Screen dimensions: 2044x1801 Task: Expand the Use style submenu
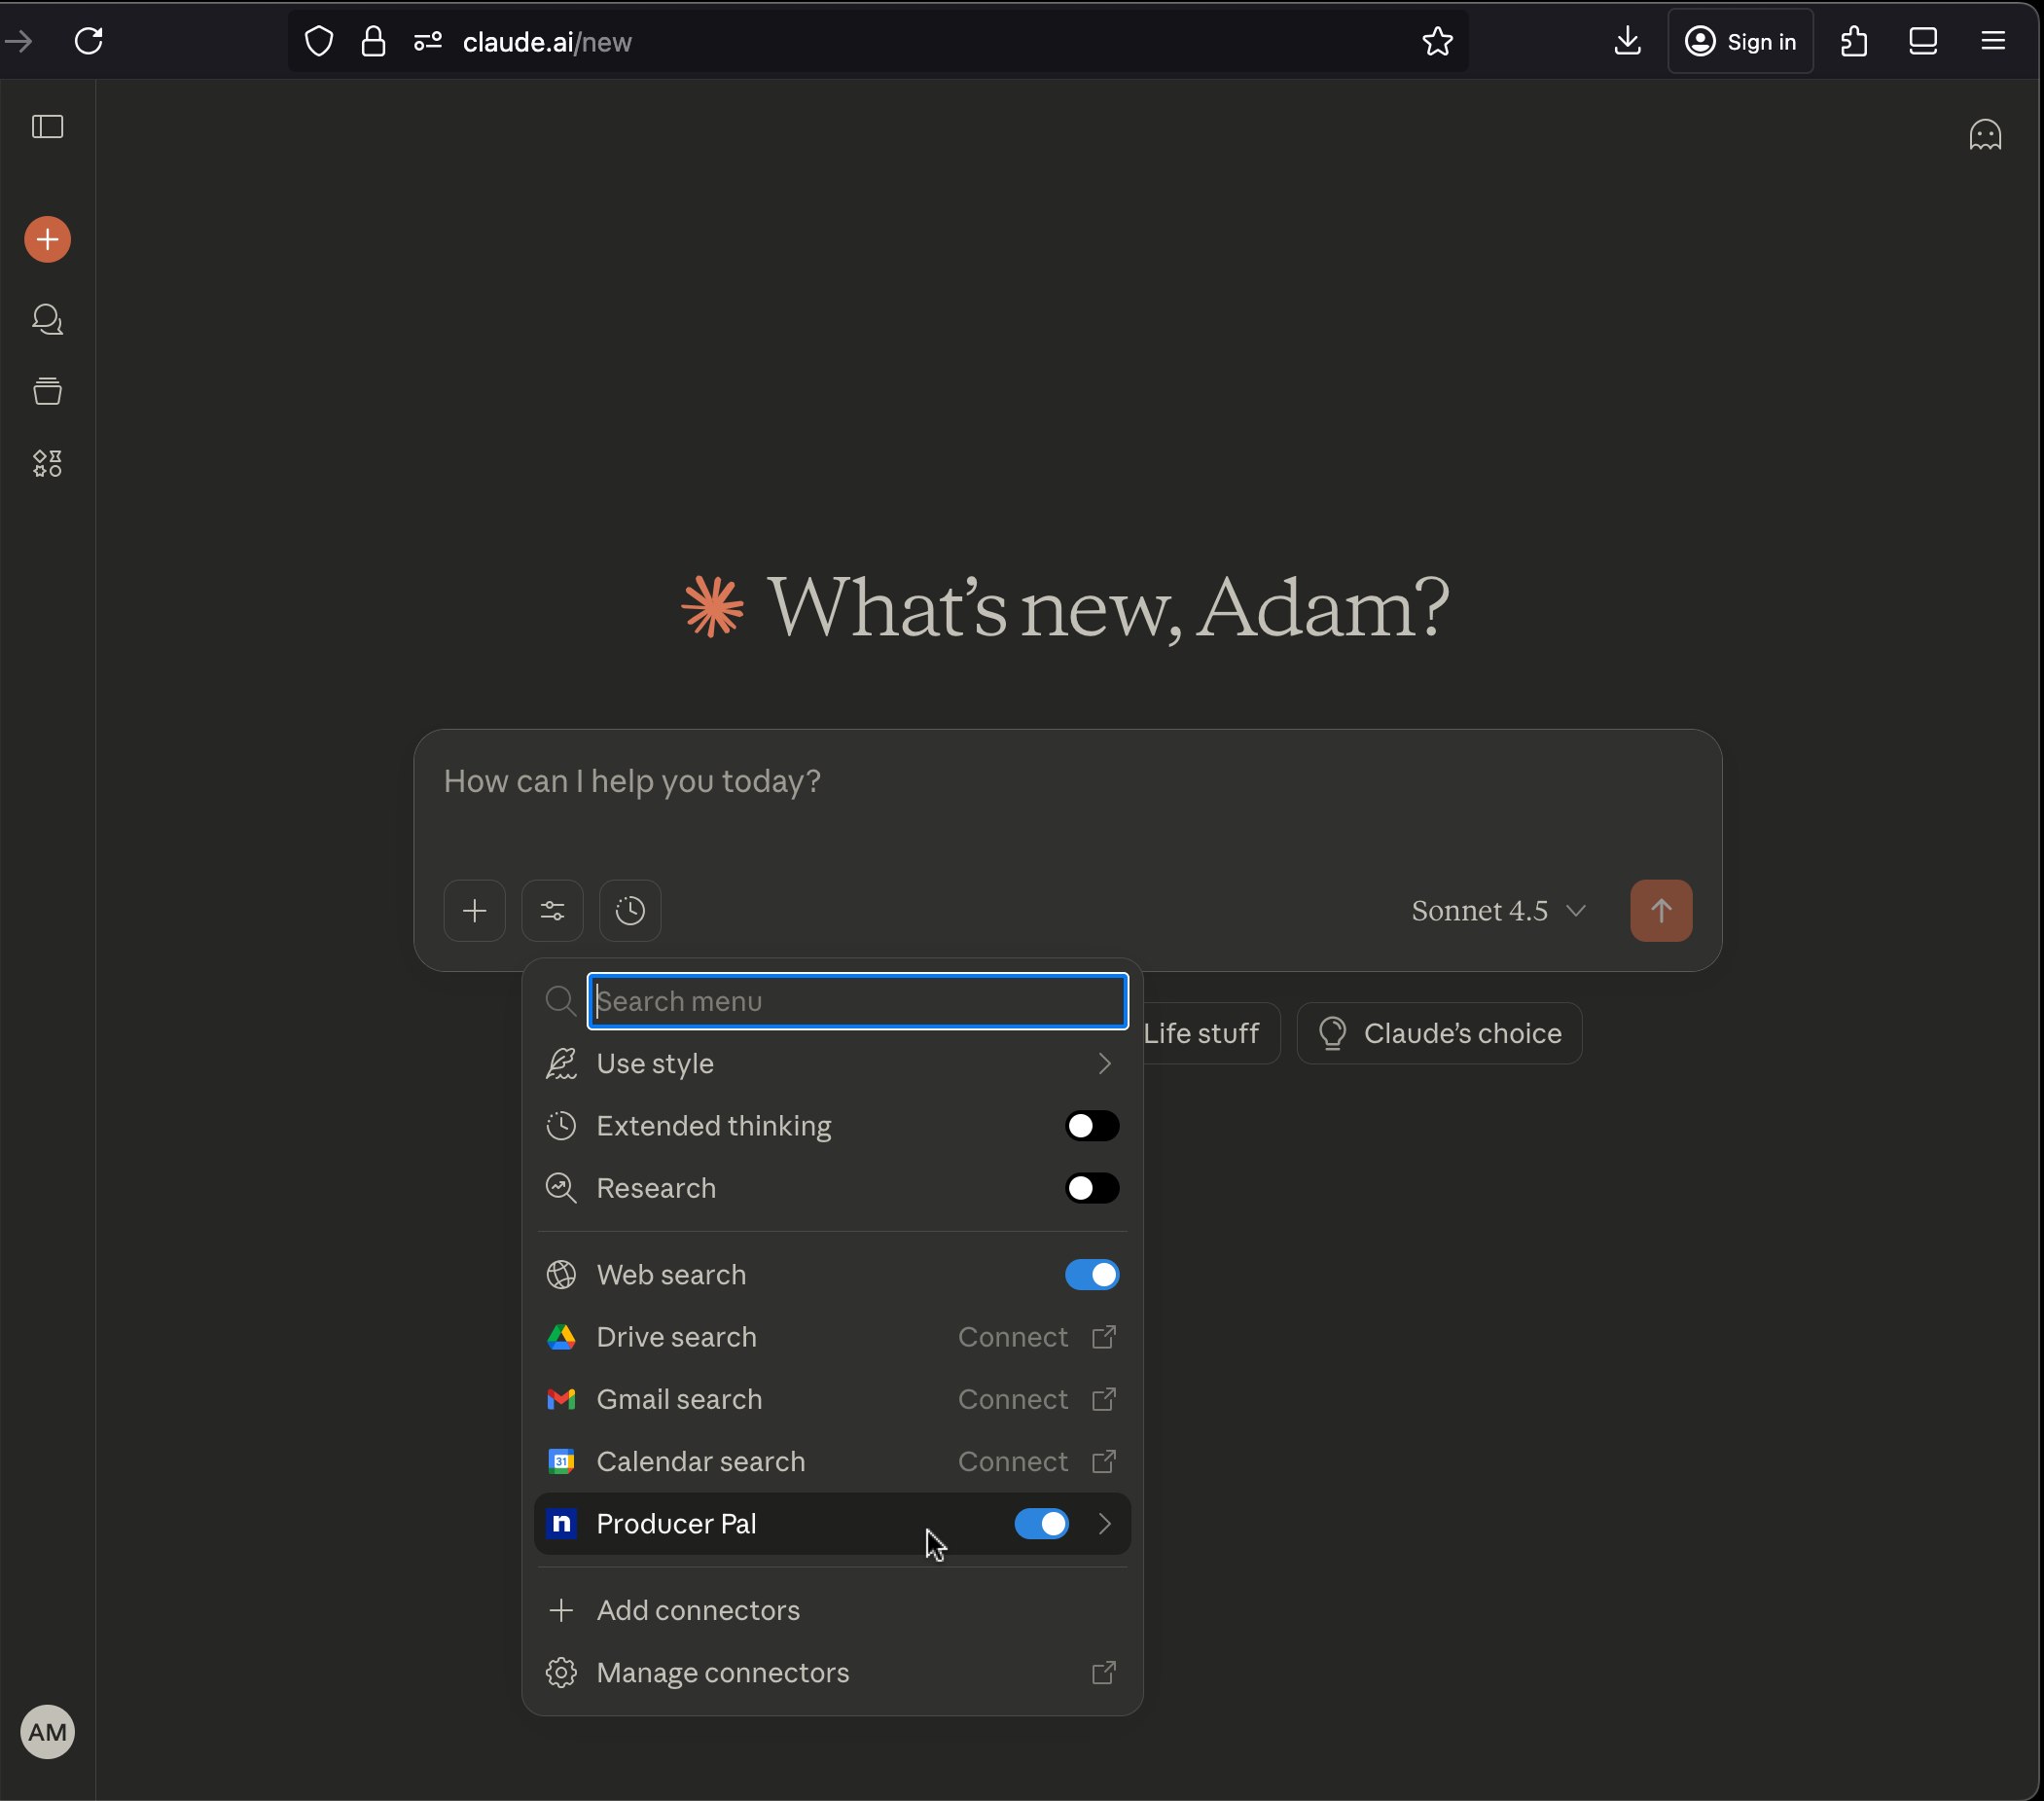click(1104, 1064)
